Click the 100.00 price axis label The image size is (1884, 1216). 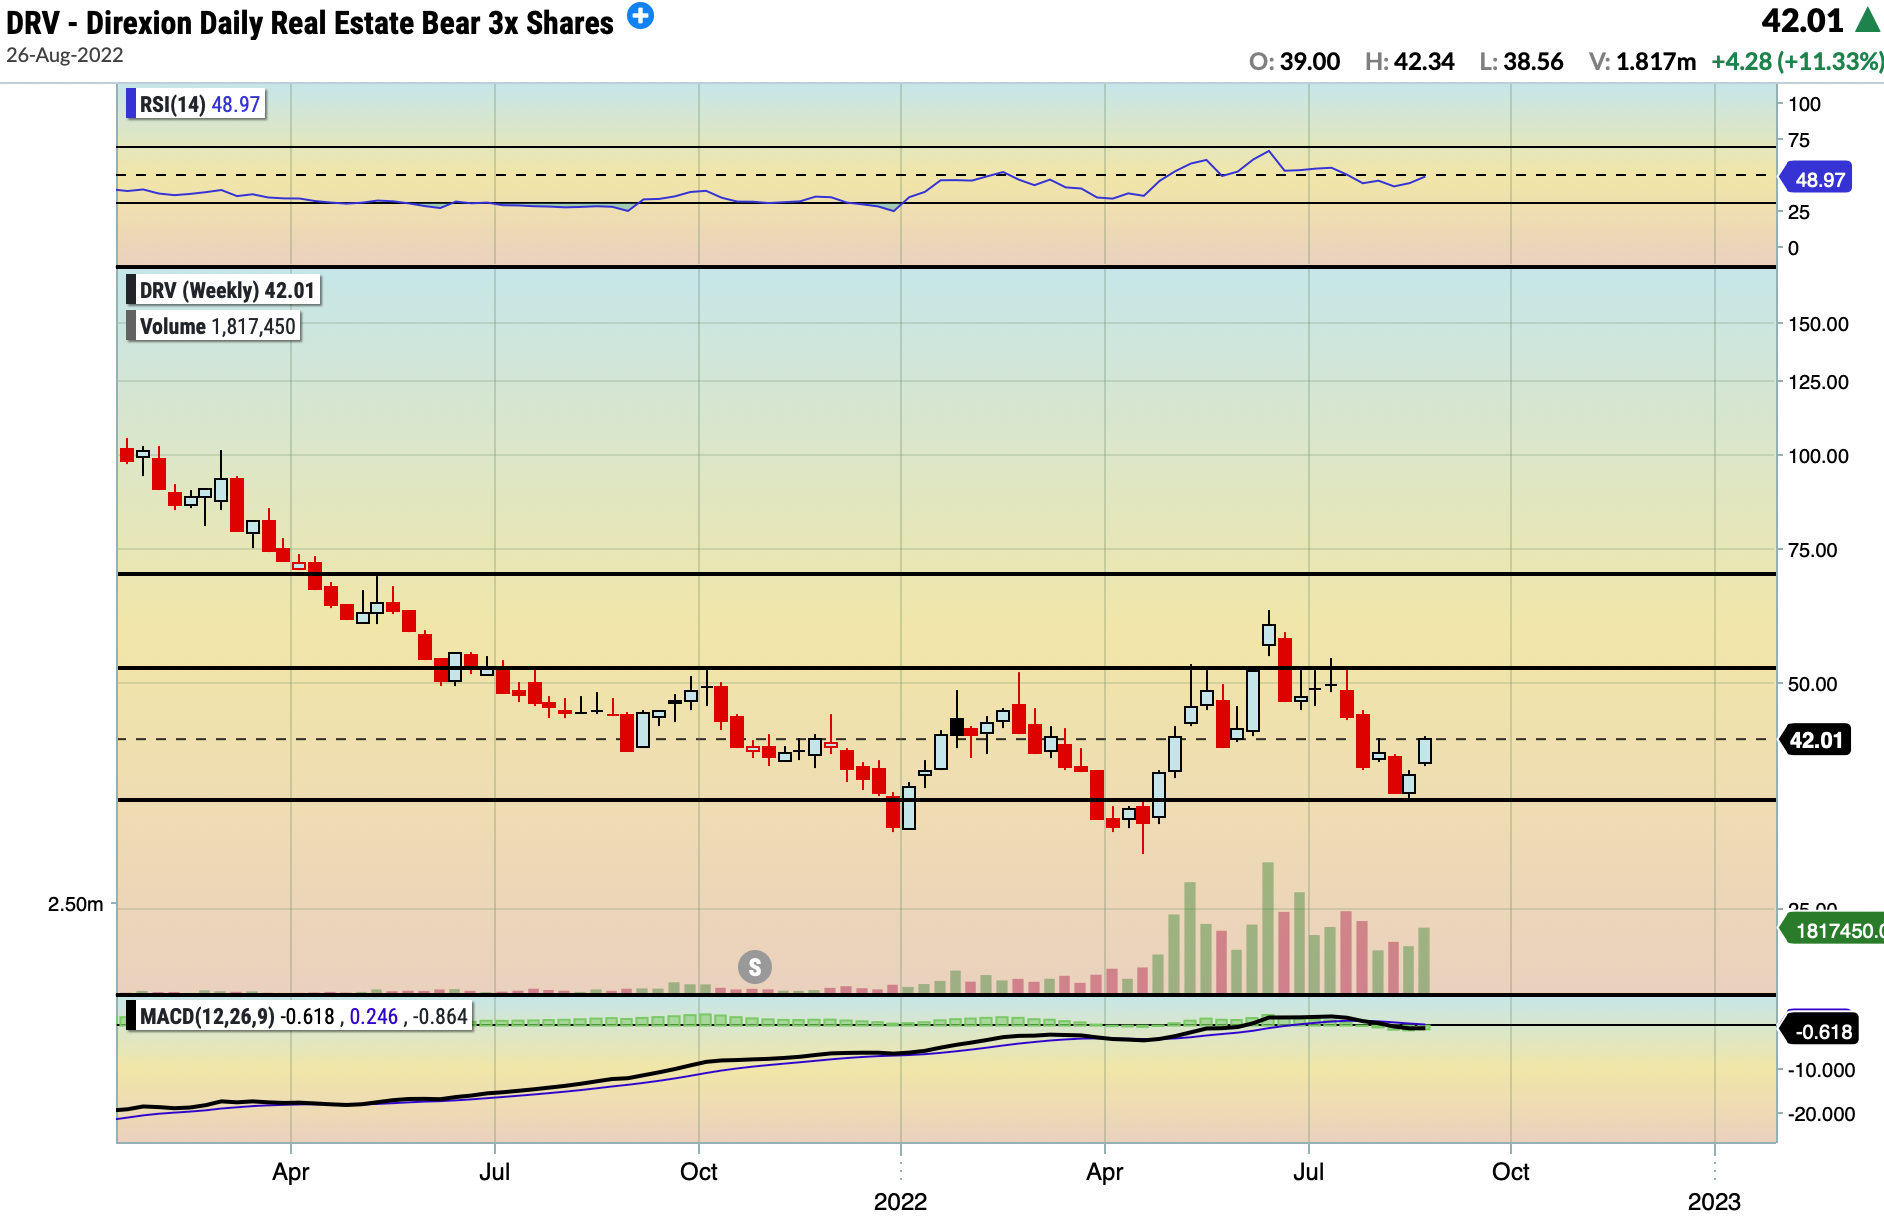1818,456
